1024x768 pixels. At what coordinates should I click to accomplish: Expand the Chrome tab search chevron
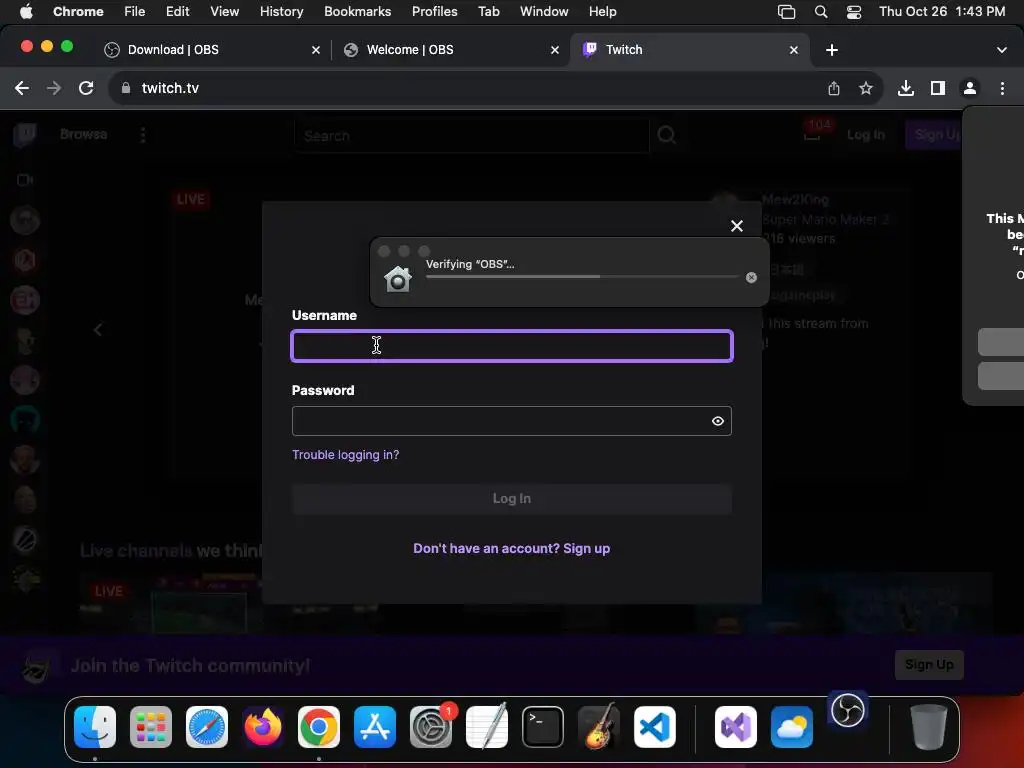click(1002, 50)
